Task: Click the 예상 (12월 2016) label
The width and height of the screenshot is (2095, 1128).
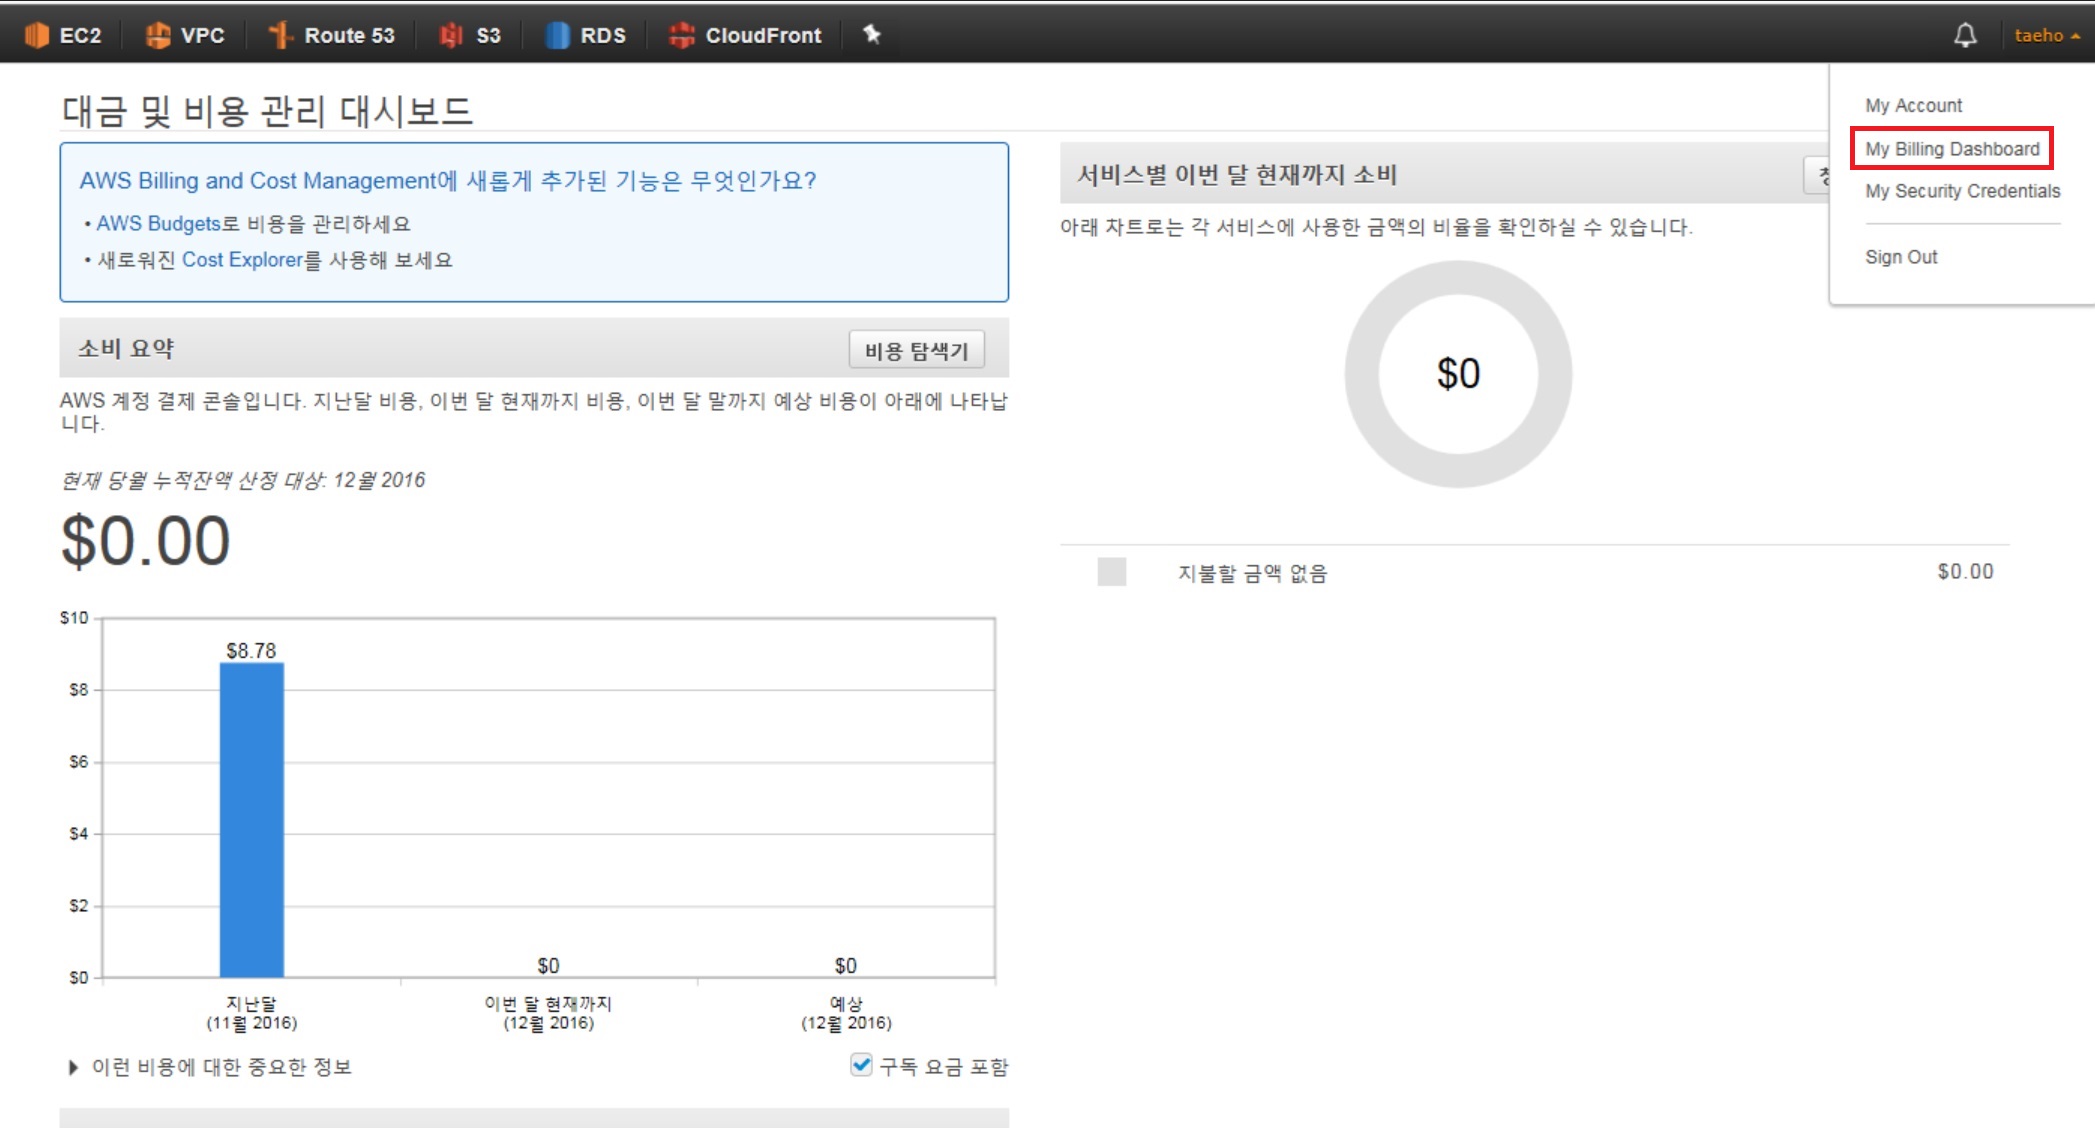Action: pos(846,1013)
